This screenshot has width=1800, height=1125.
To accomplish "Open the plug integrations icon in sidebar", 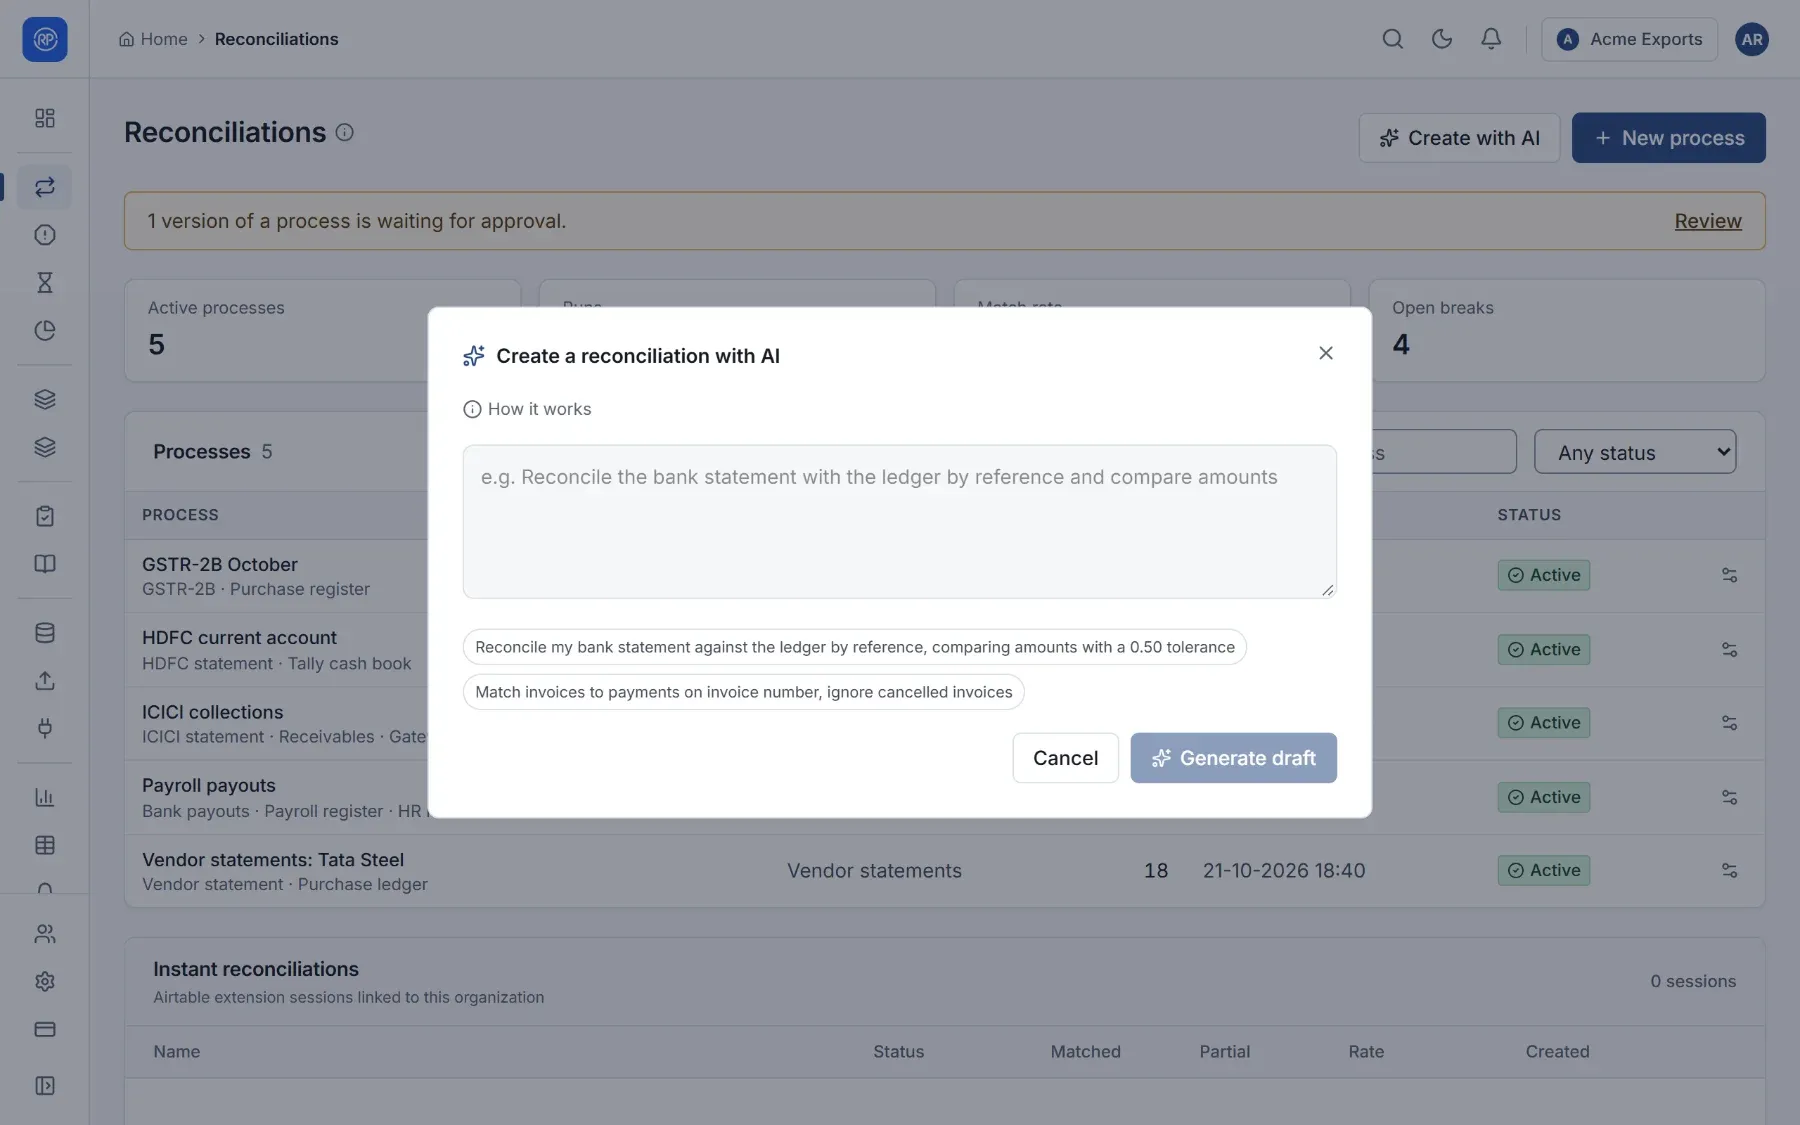I will tap(44, 729).
